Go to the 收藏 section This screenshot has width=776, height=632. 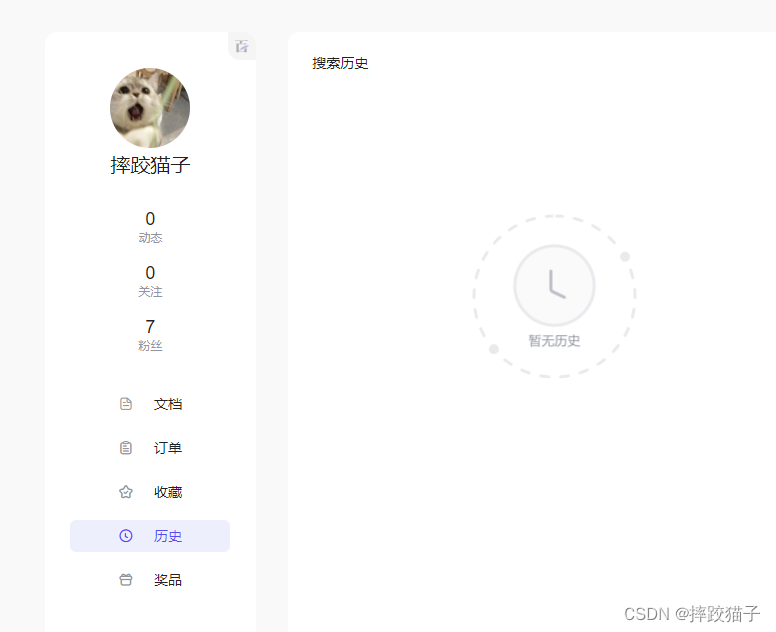(150, 492)
